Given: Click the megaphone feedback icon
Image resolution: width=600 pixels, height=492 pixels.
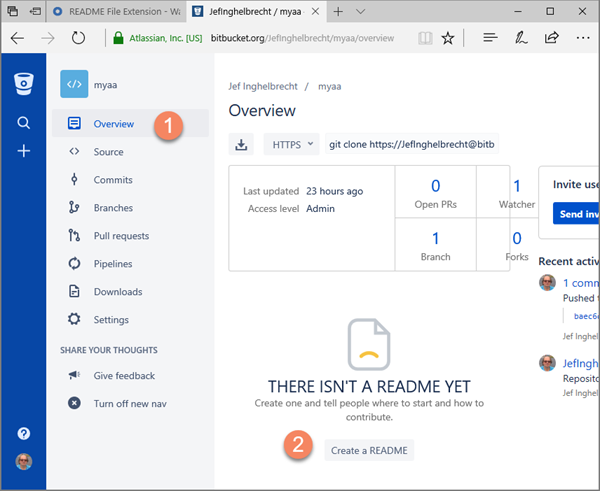Looking at the screenshot, I should click(x=74, y=375).
